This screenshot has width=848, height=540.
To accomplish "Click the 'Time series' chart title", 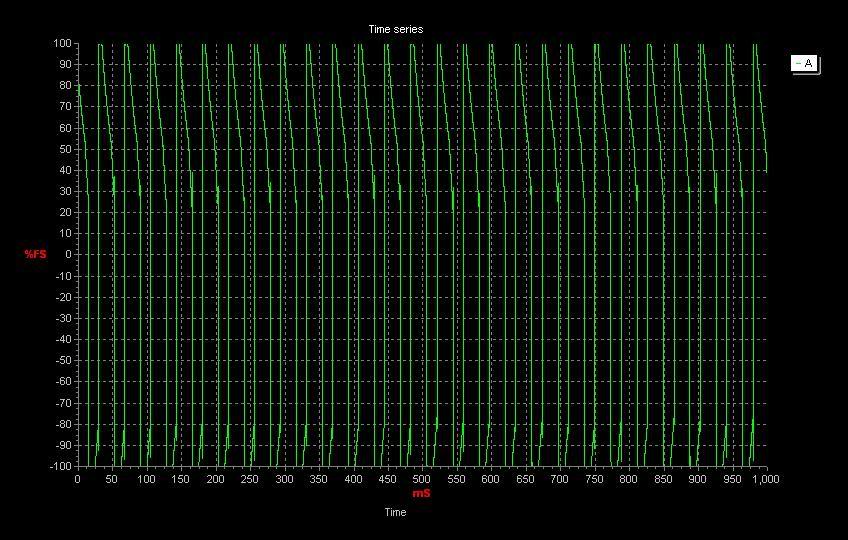I will pos(395,29).
